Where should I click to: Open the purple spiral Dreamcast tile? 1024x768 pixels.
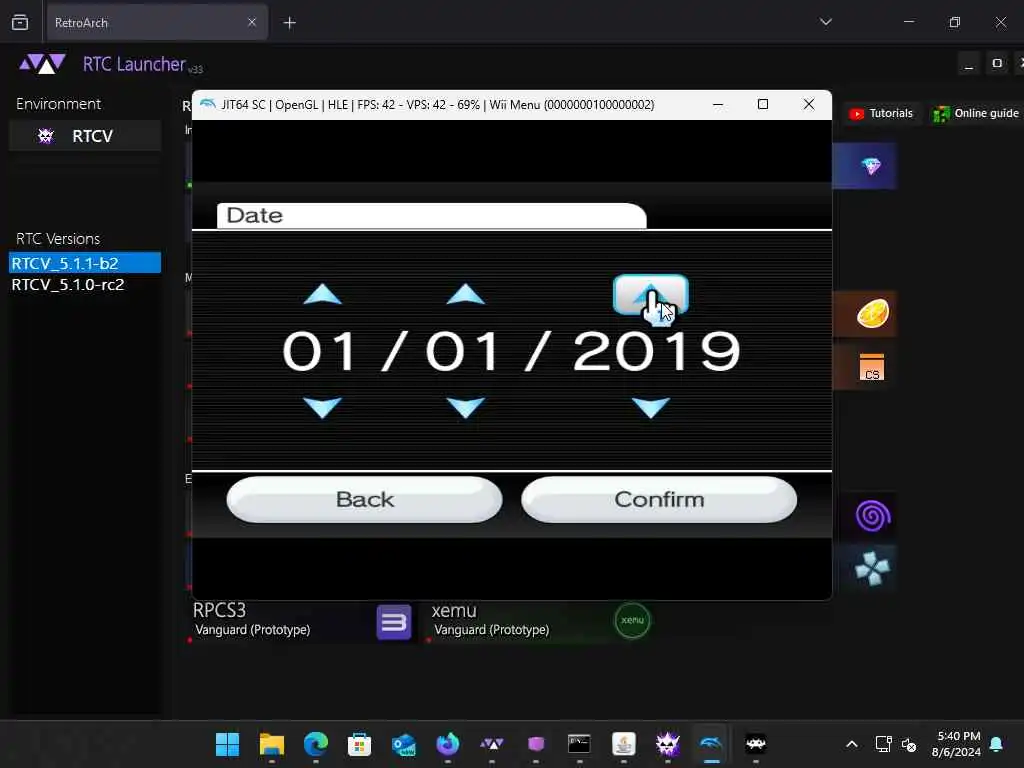click(x=872, y=516)
